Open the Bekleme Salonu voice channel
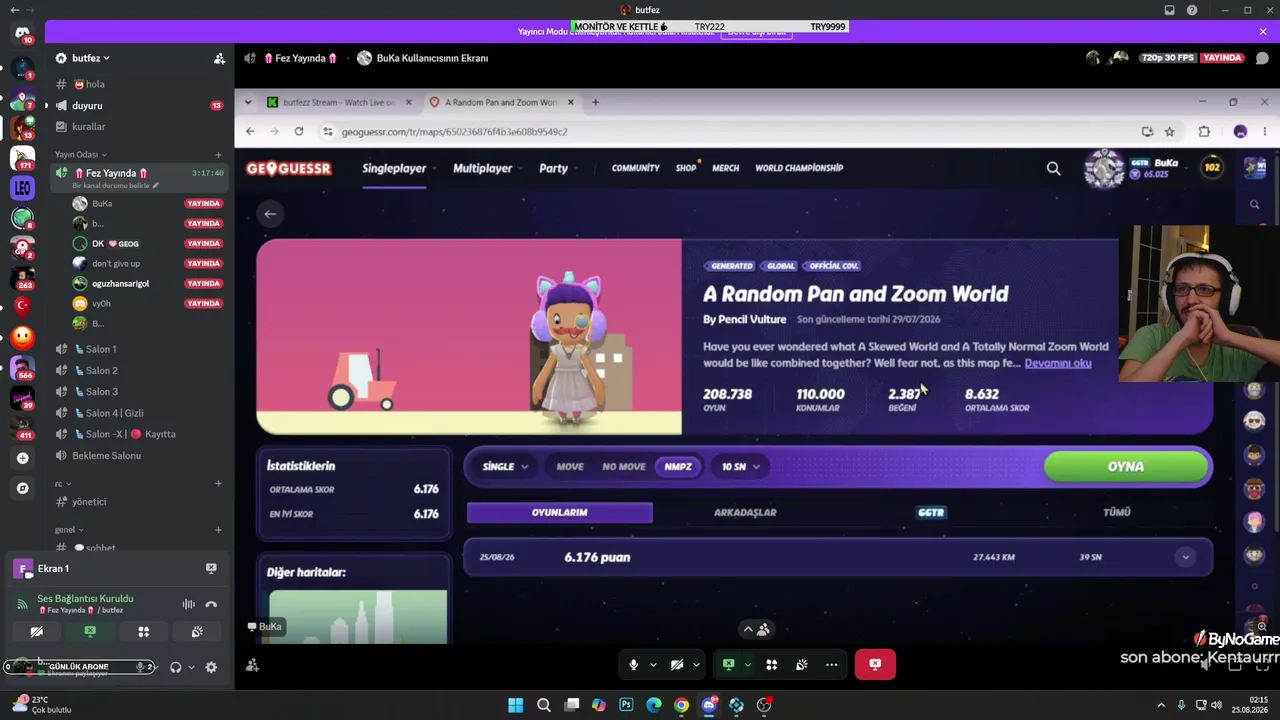1280x720 pixels. click(x=106, y=456)
